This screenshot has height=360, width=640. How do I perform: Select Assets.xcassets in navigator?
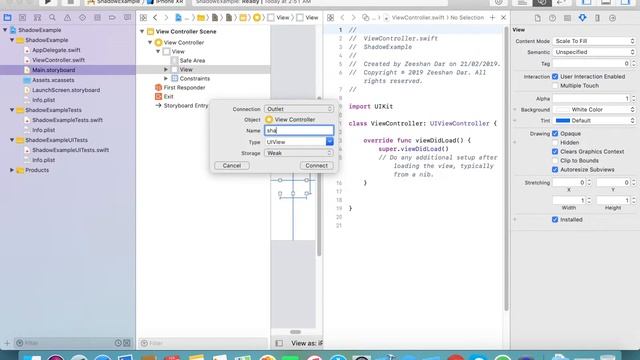click(x=53, y=80)
